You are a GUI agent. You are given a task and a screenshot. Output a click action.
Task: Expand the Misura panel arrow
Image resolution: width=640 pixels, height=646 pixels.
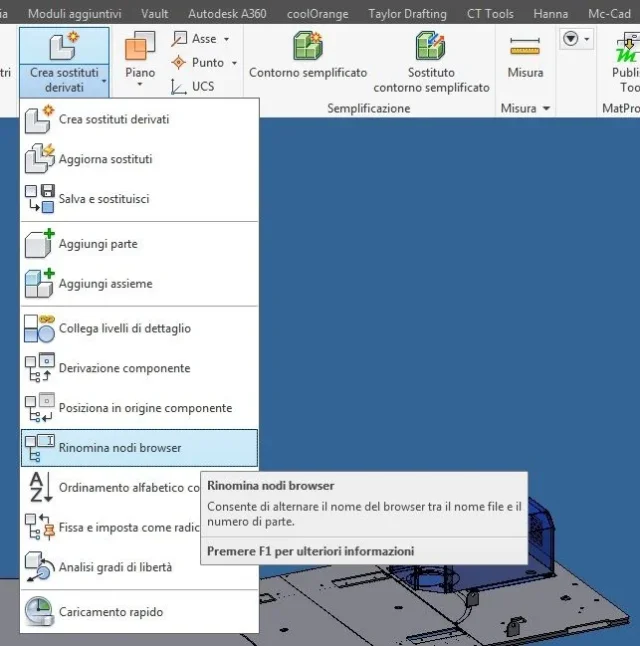pyautogui.click(x=546, y=109)
